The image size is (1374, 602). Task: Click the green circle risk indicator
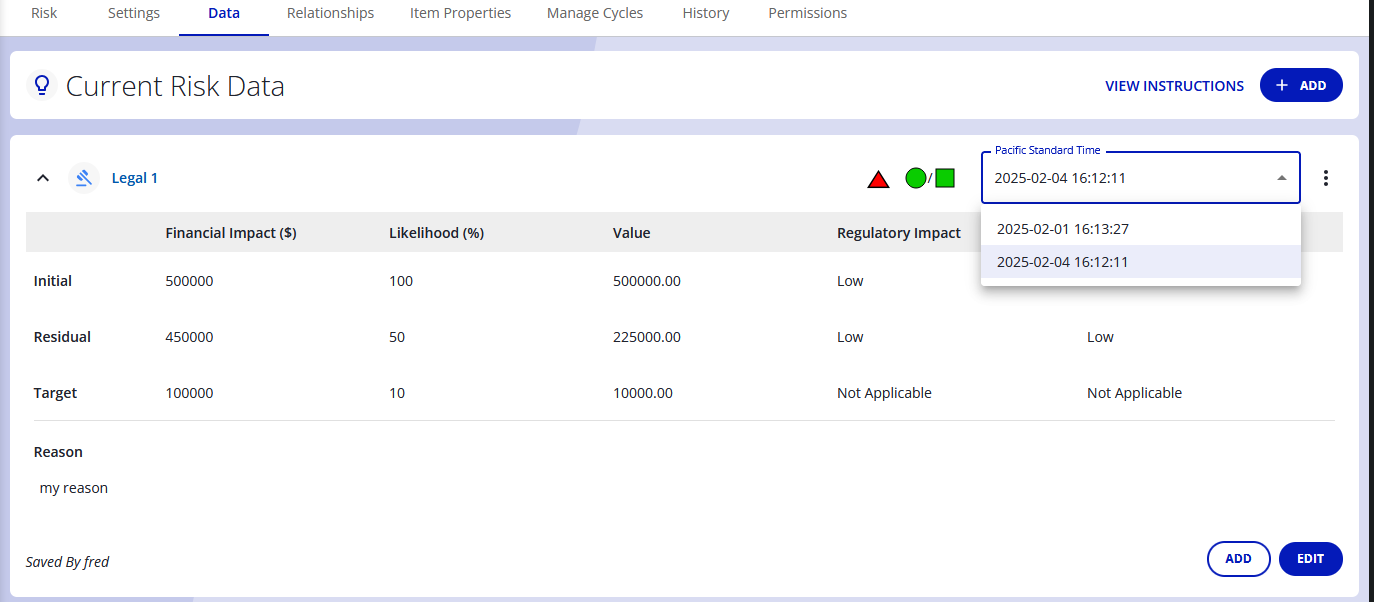(x=915, y=178)
